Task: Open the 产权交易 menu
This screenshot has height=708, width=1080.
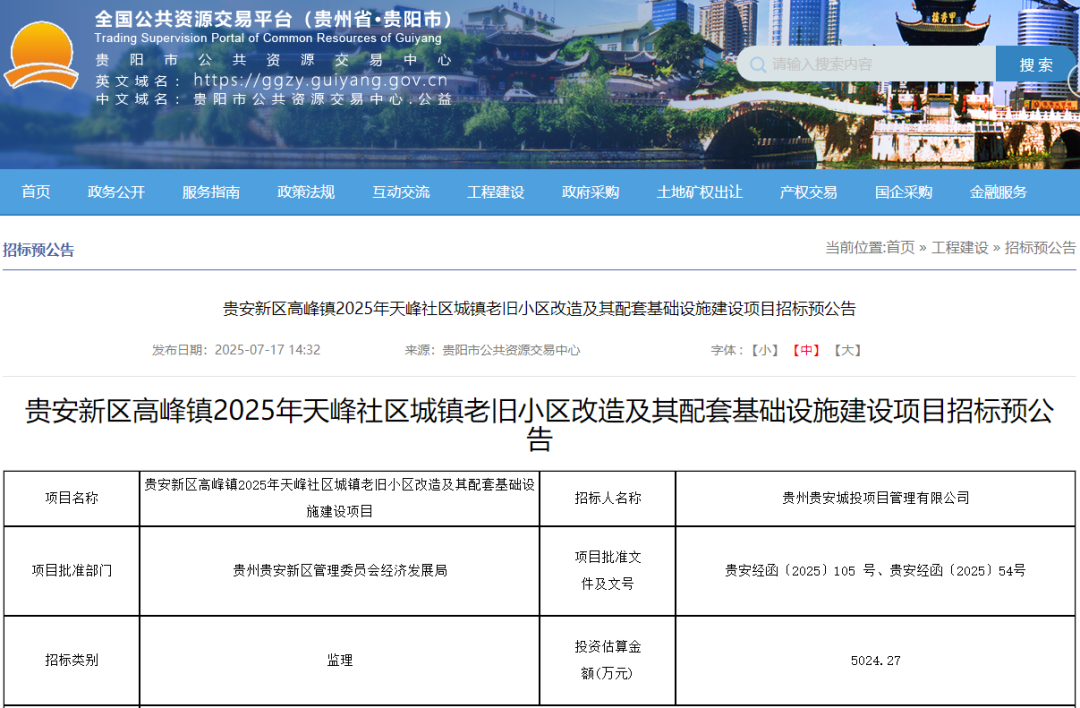Action: tap(809, 192)
